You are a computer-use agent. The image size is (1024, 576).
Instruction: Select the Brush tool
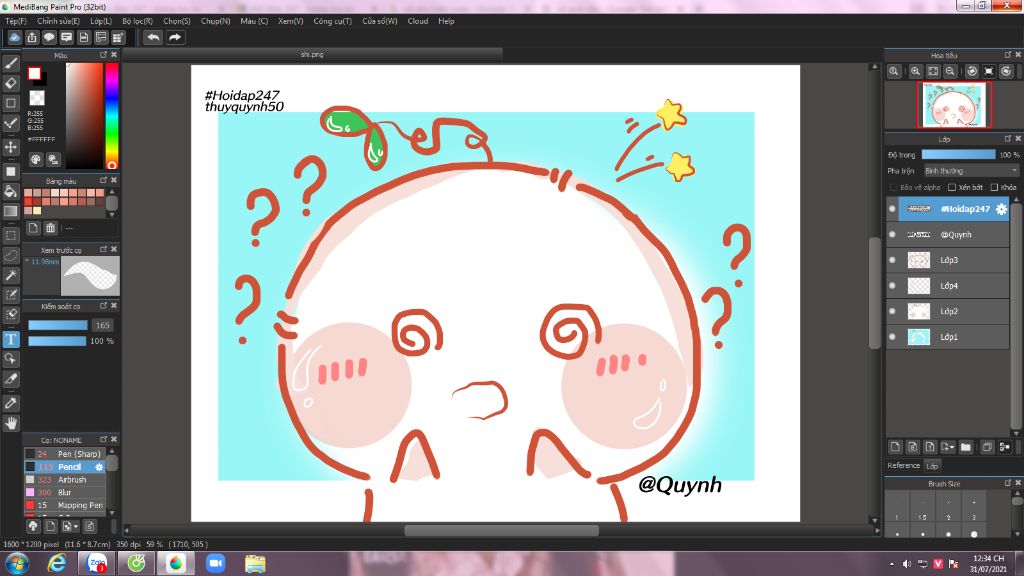pyautogui.click(x=10, y=63)
